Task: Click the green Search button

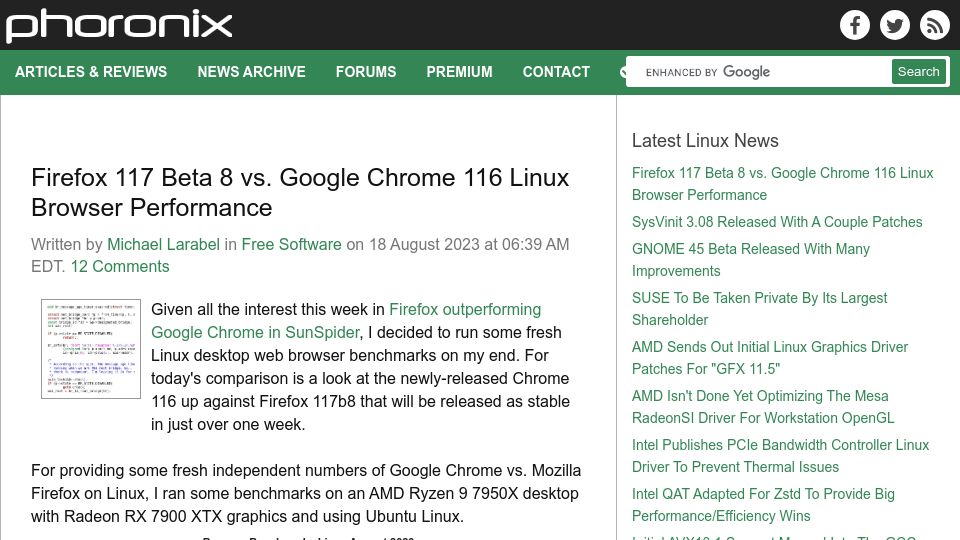Action: (918, 72)
